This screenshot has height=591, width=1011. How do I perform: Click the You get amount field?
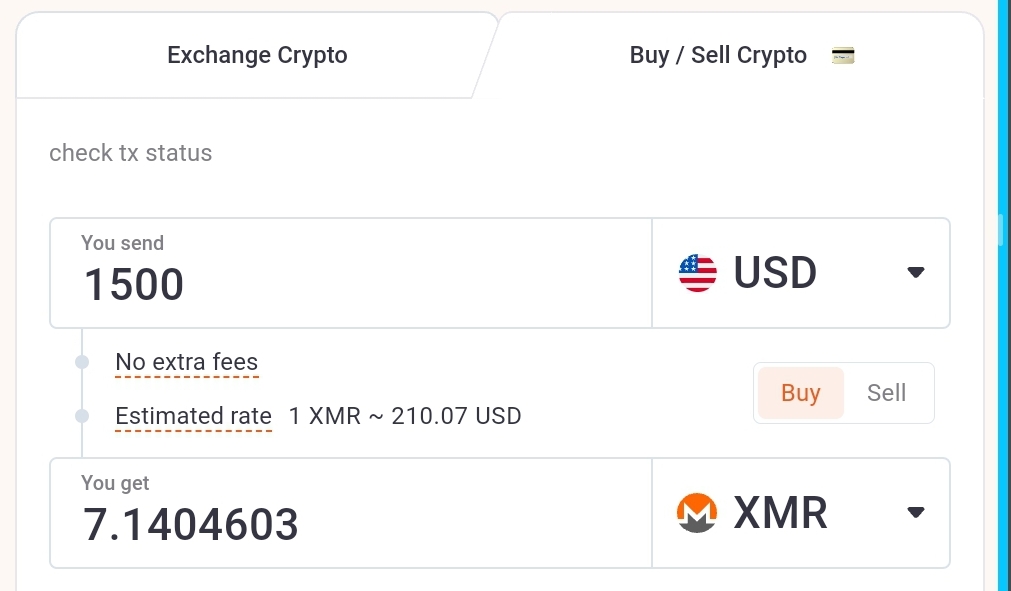[350, 524]
